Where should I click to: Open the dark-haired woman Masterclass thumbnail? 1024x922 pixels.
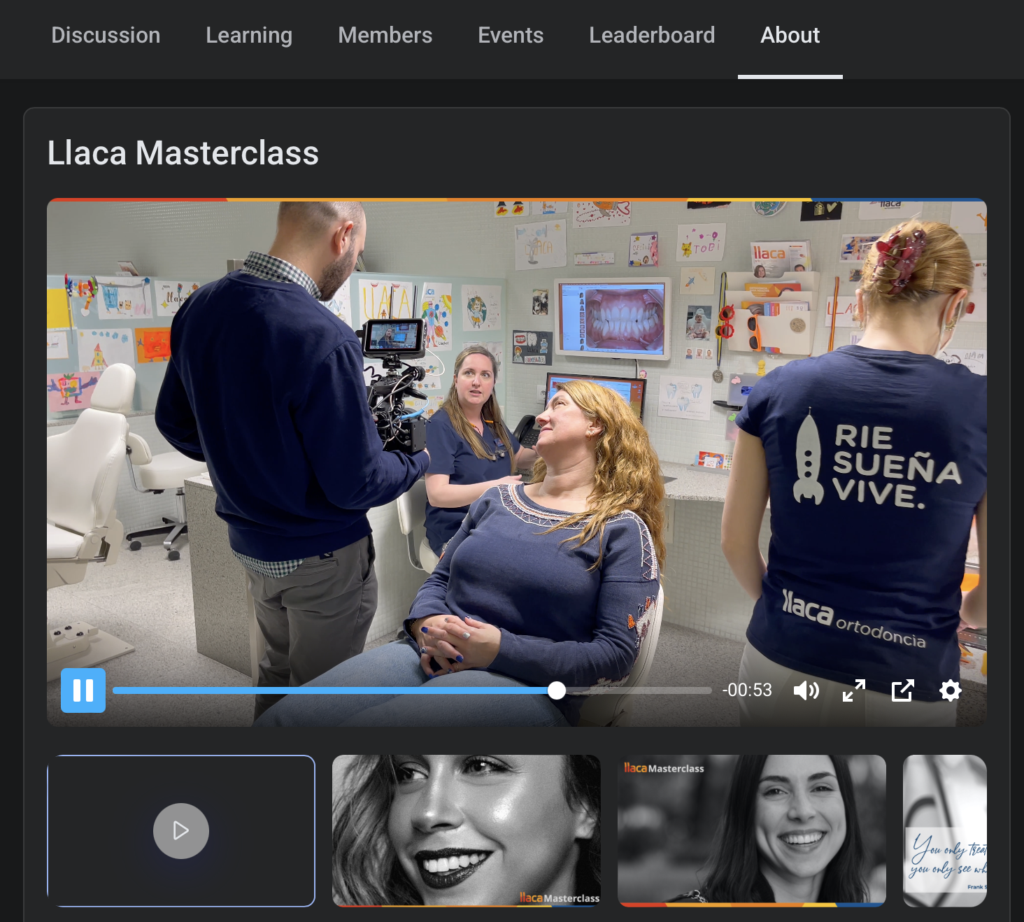click(x=752, y=831)
